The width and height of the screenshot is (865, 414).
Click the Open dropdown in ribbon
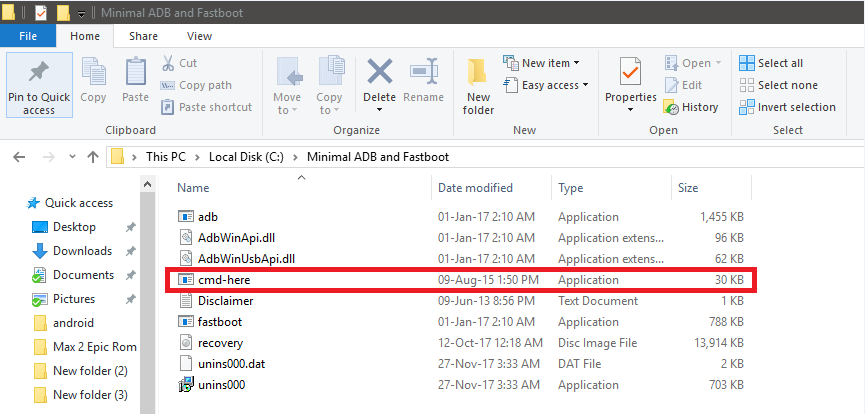pos(693,63)
